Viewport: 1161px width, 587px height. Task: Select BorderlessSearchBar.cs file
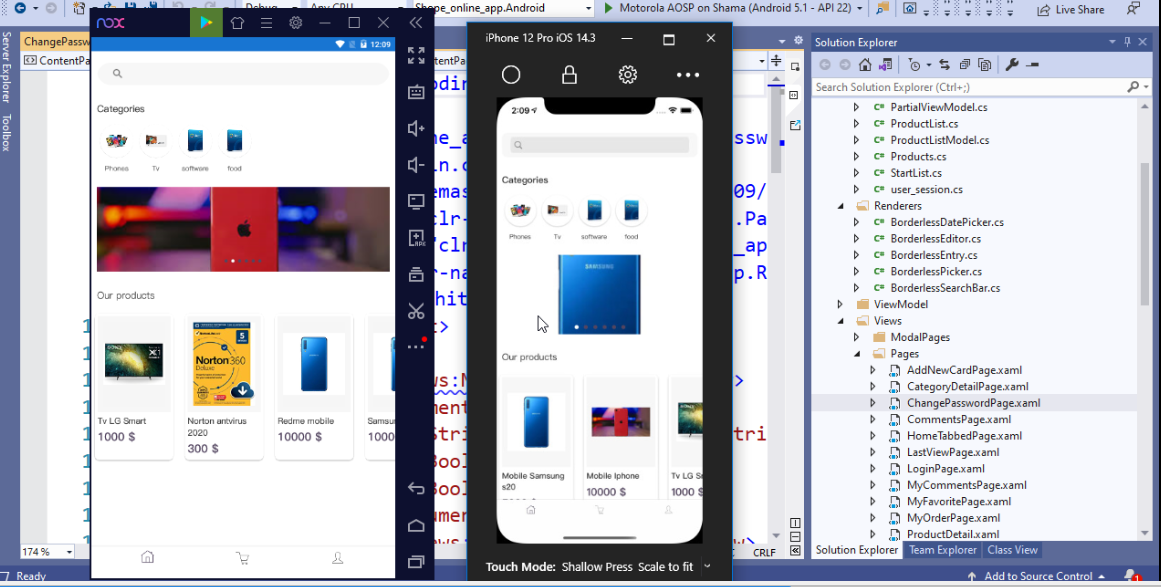945,288
